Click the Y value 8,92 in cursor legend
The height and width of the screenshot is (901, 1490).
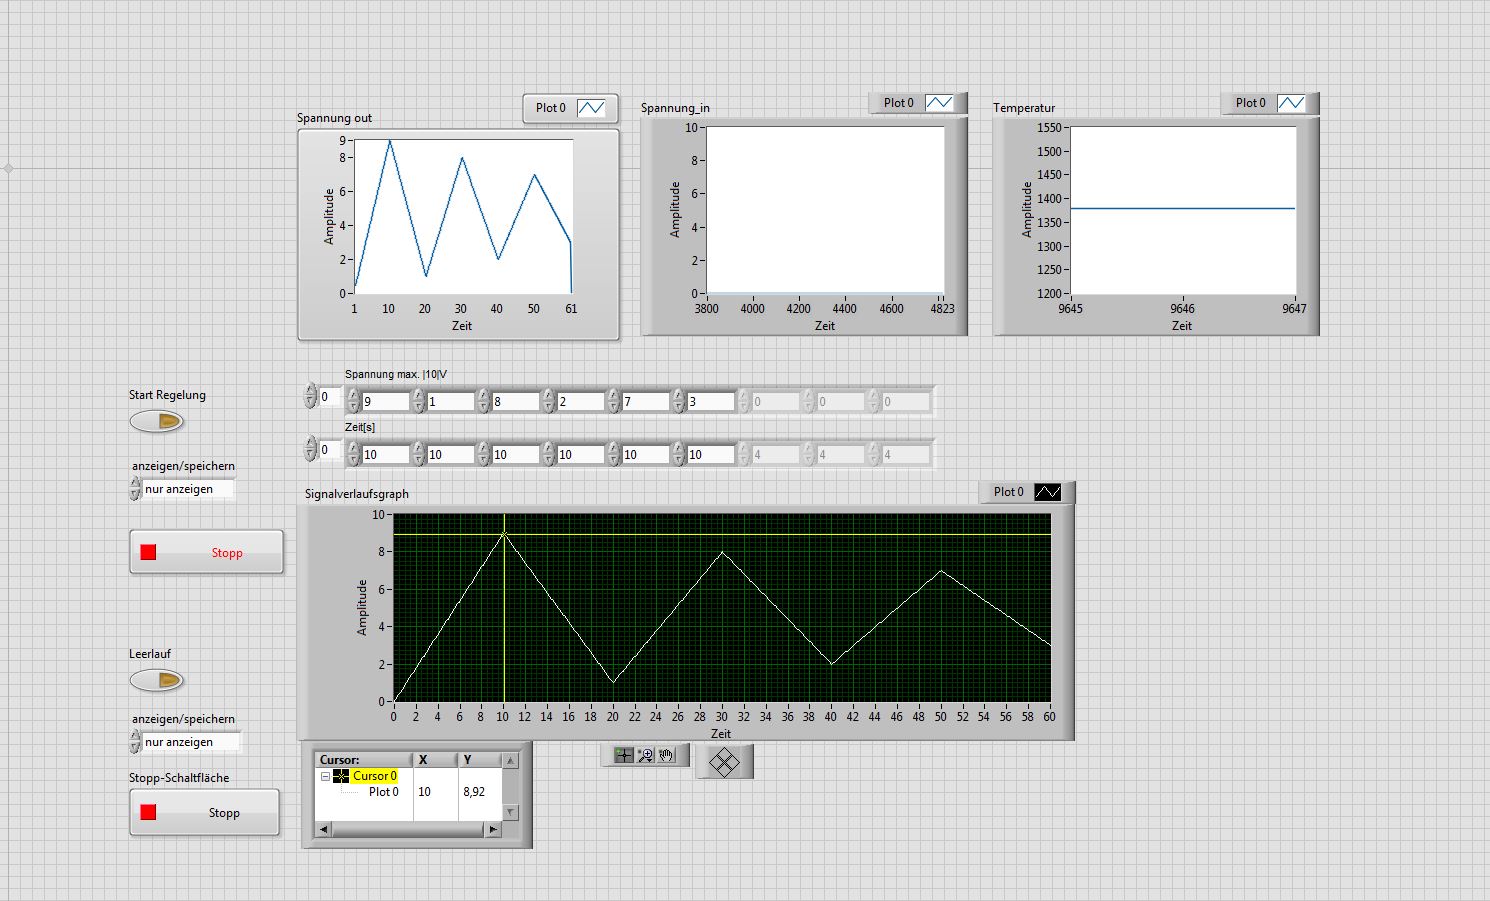pos(474,792)
